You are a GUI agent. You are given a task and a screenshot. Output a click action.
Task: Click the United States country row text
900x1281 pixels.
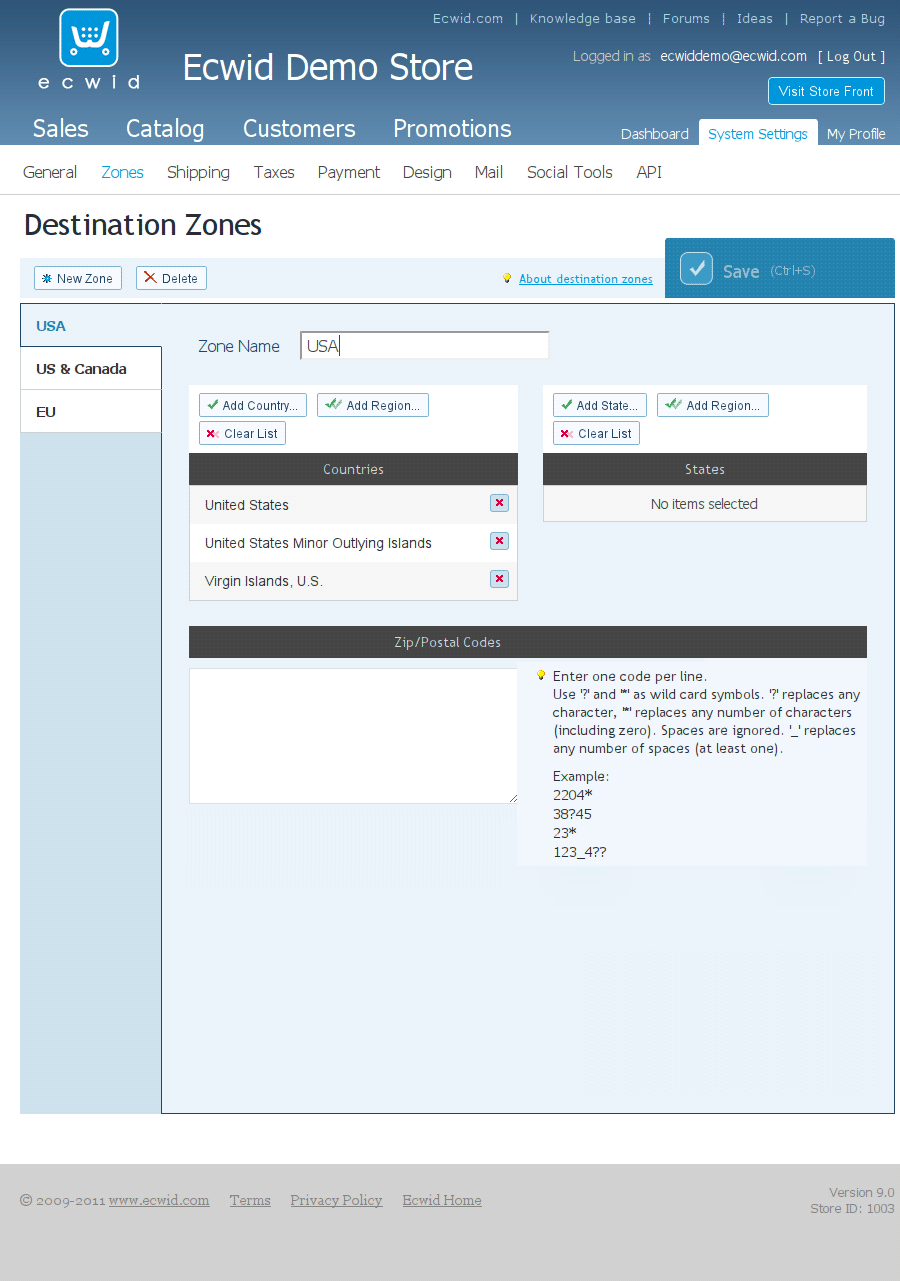tap(247, 505)
